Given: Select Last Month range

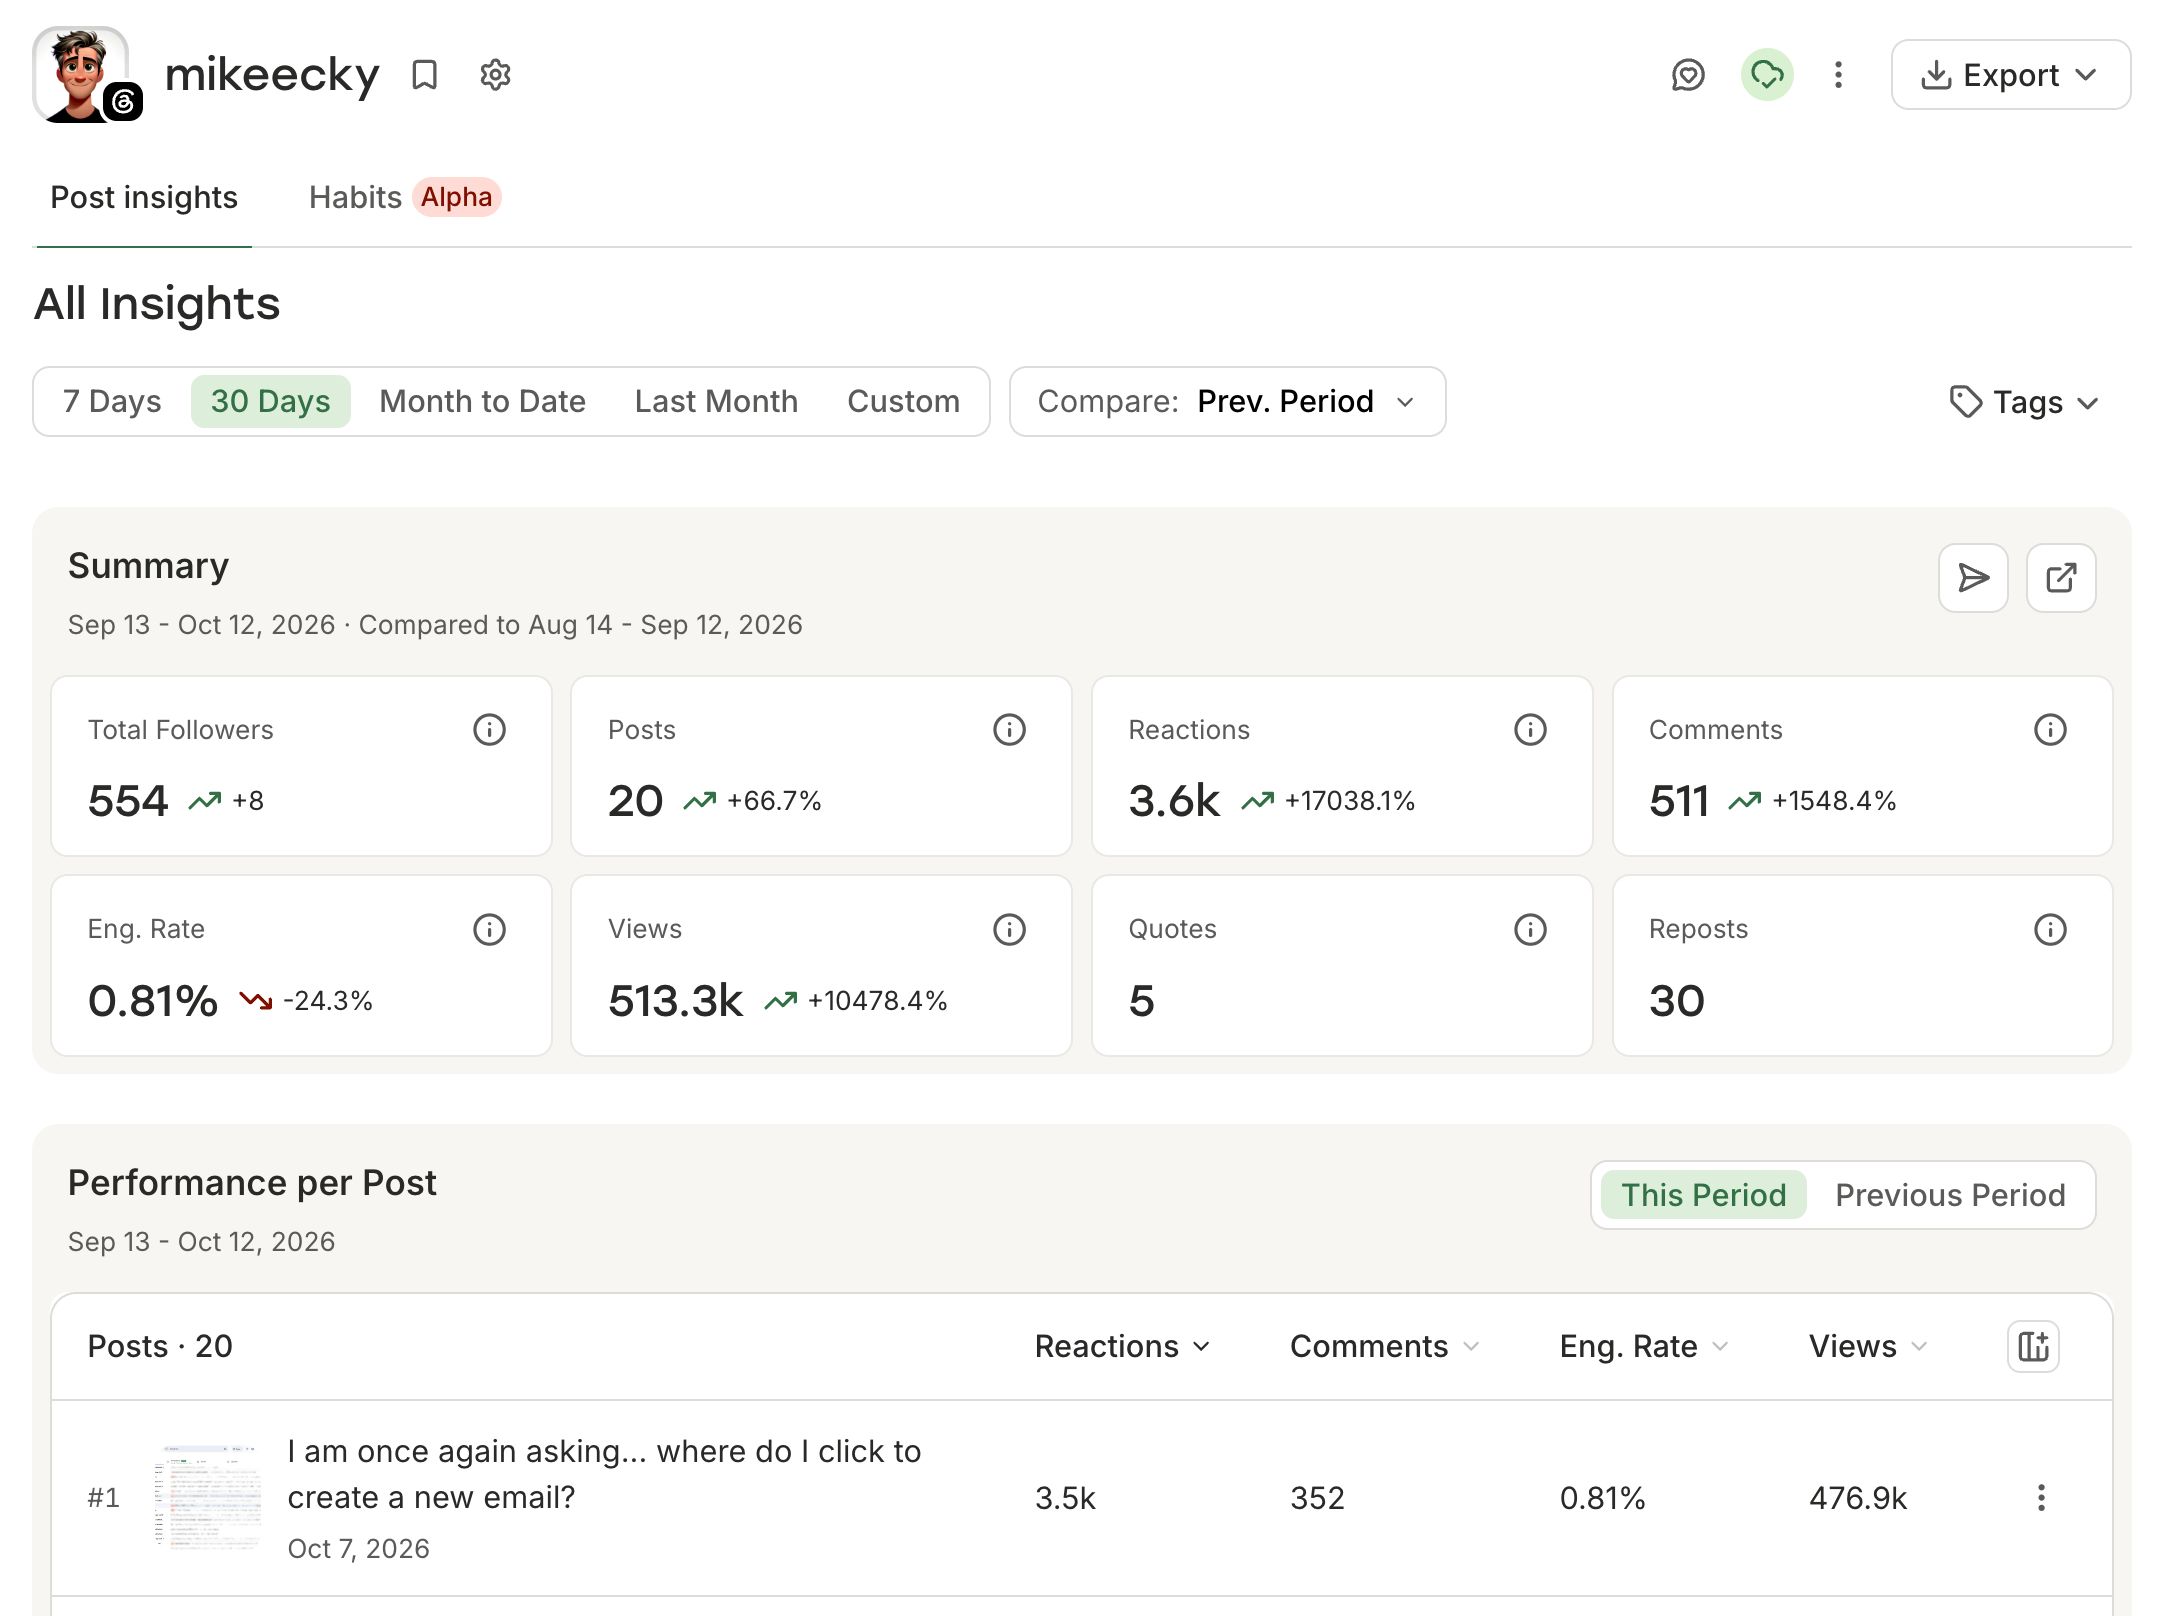Looking at the screenshot, I should pos(716,401).
